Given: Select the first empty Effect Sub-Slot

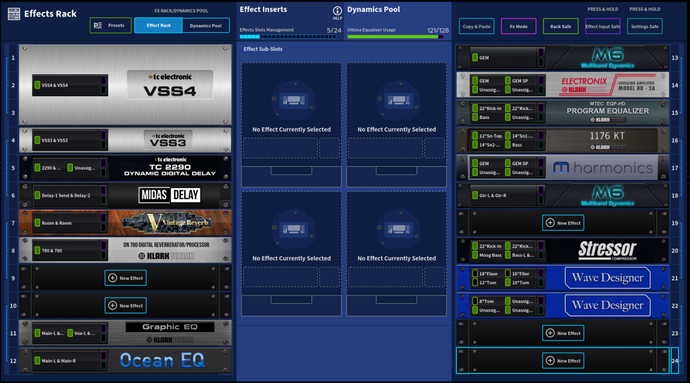Looking at the screenshot, I should [x=291, y=125].
